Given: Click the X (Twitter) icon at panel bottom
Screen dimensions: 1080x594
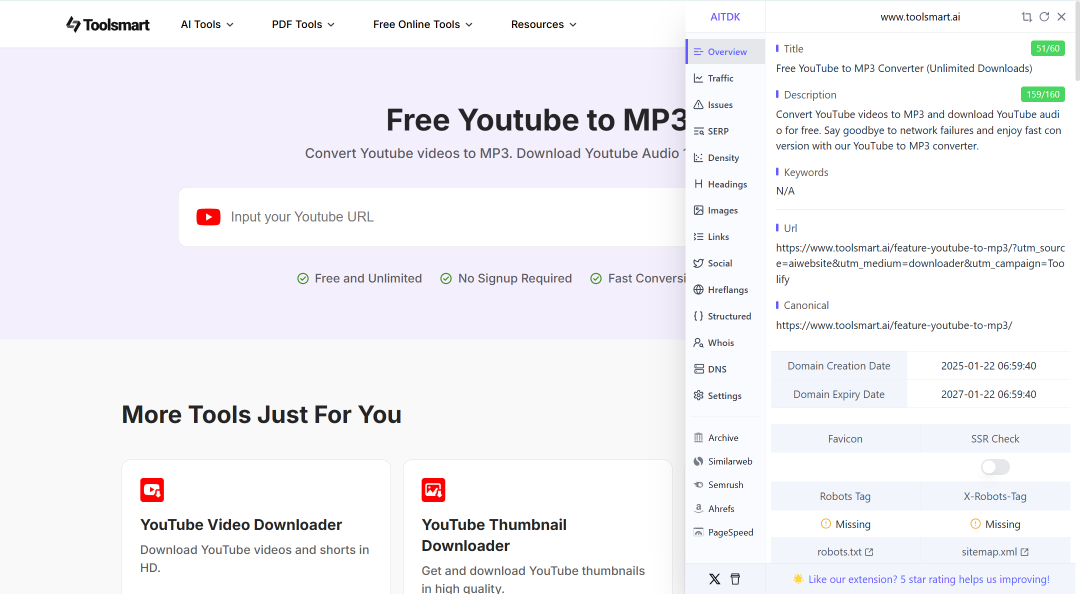Looking at the screenshot, I should (x=714, y=579).
